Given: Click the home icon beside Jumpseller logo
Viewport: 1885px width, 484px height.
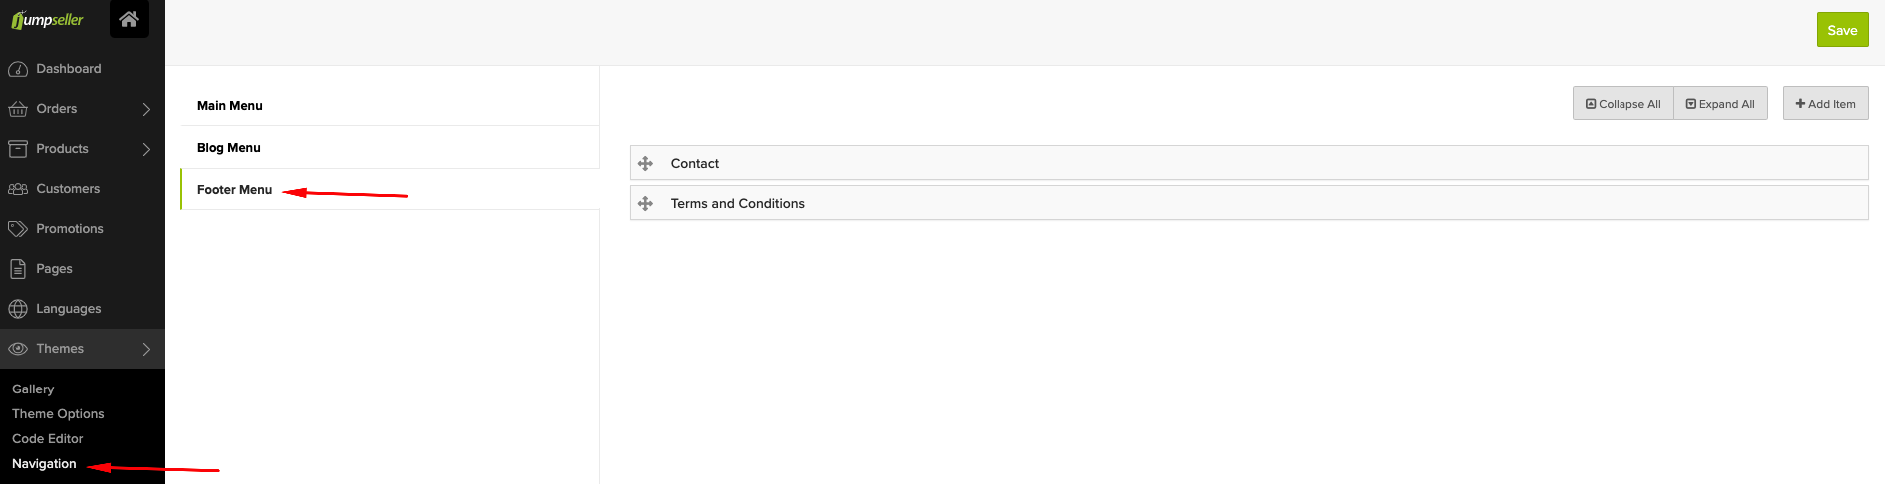Looking at the screenshot, I should (x=129, y=19).
